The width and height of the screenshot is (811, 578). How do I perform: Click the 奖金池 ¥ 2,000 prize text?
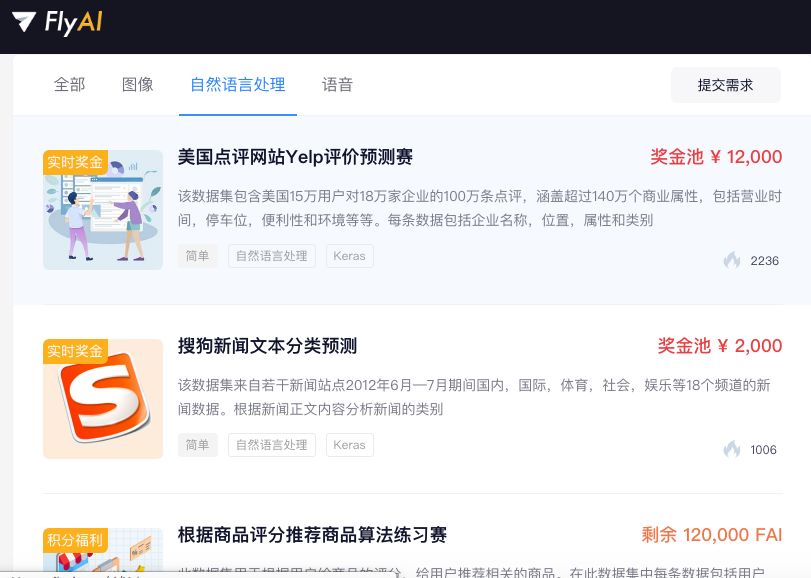click(x=719, y=346)
